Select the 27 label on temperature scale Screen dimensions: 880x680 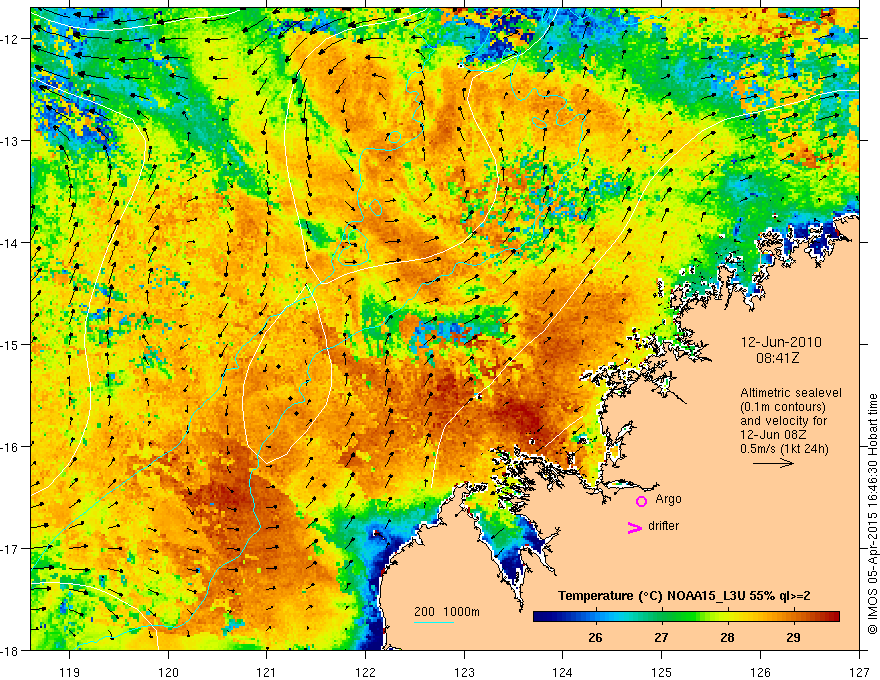coord(662,637)
